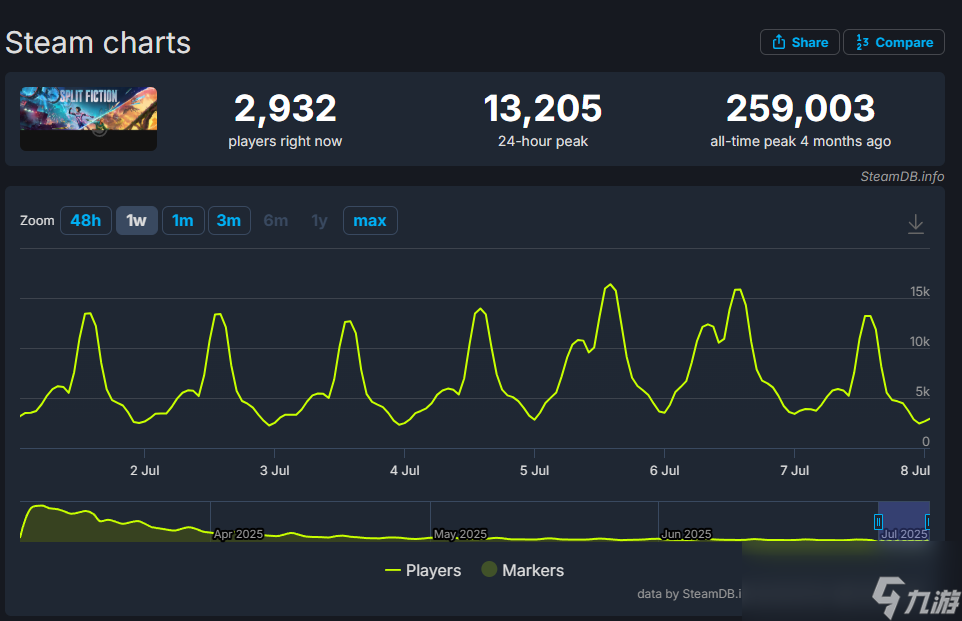The height and width of the screenshot is (621, 962).
Task: Grab the navigator left range handle
Action: [878, 522]
